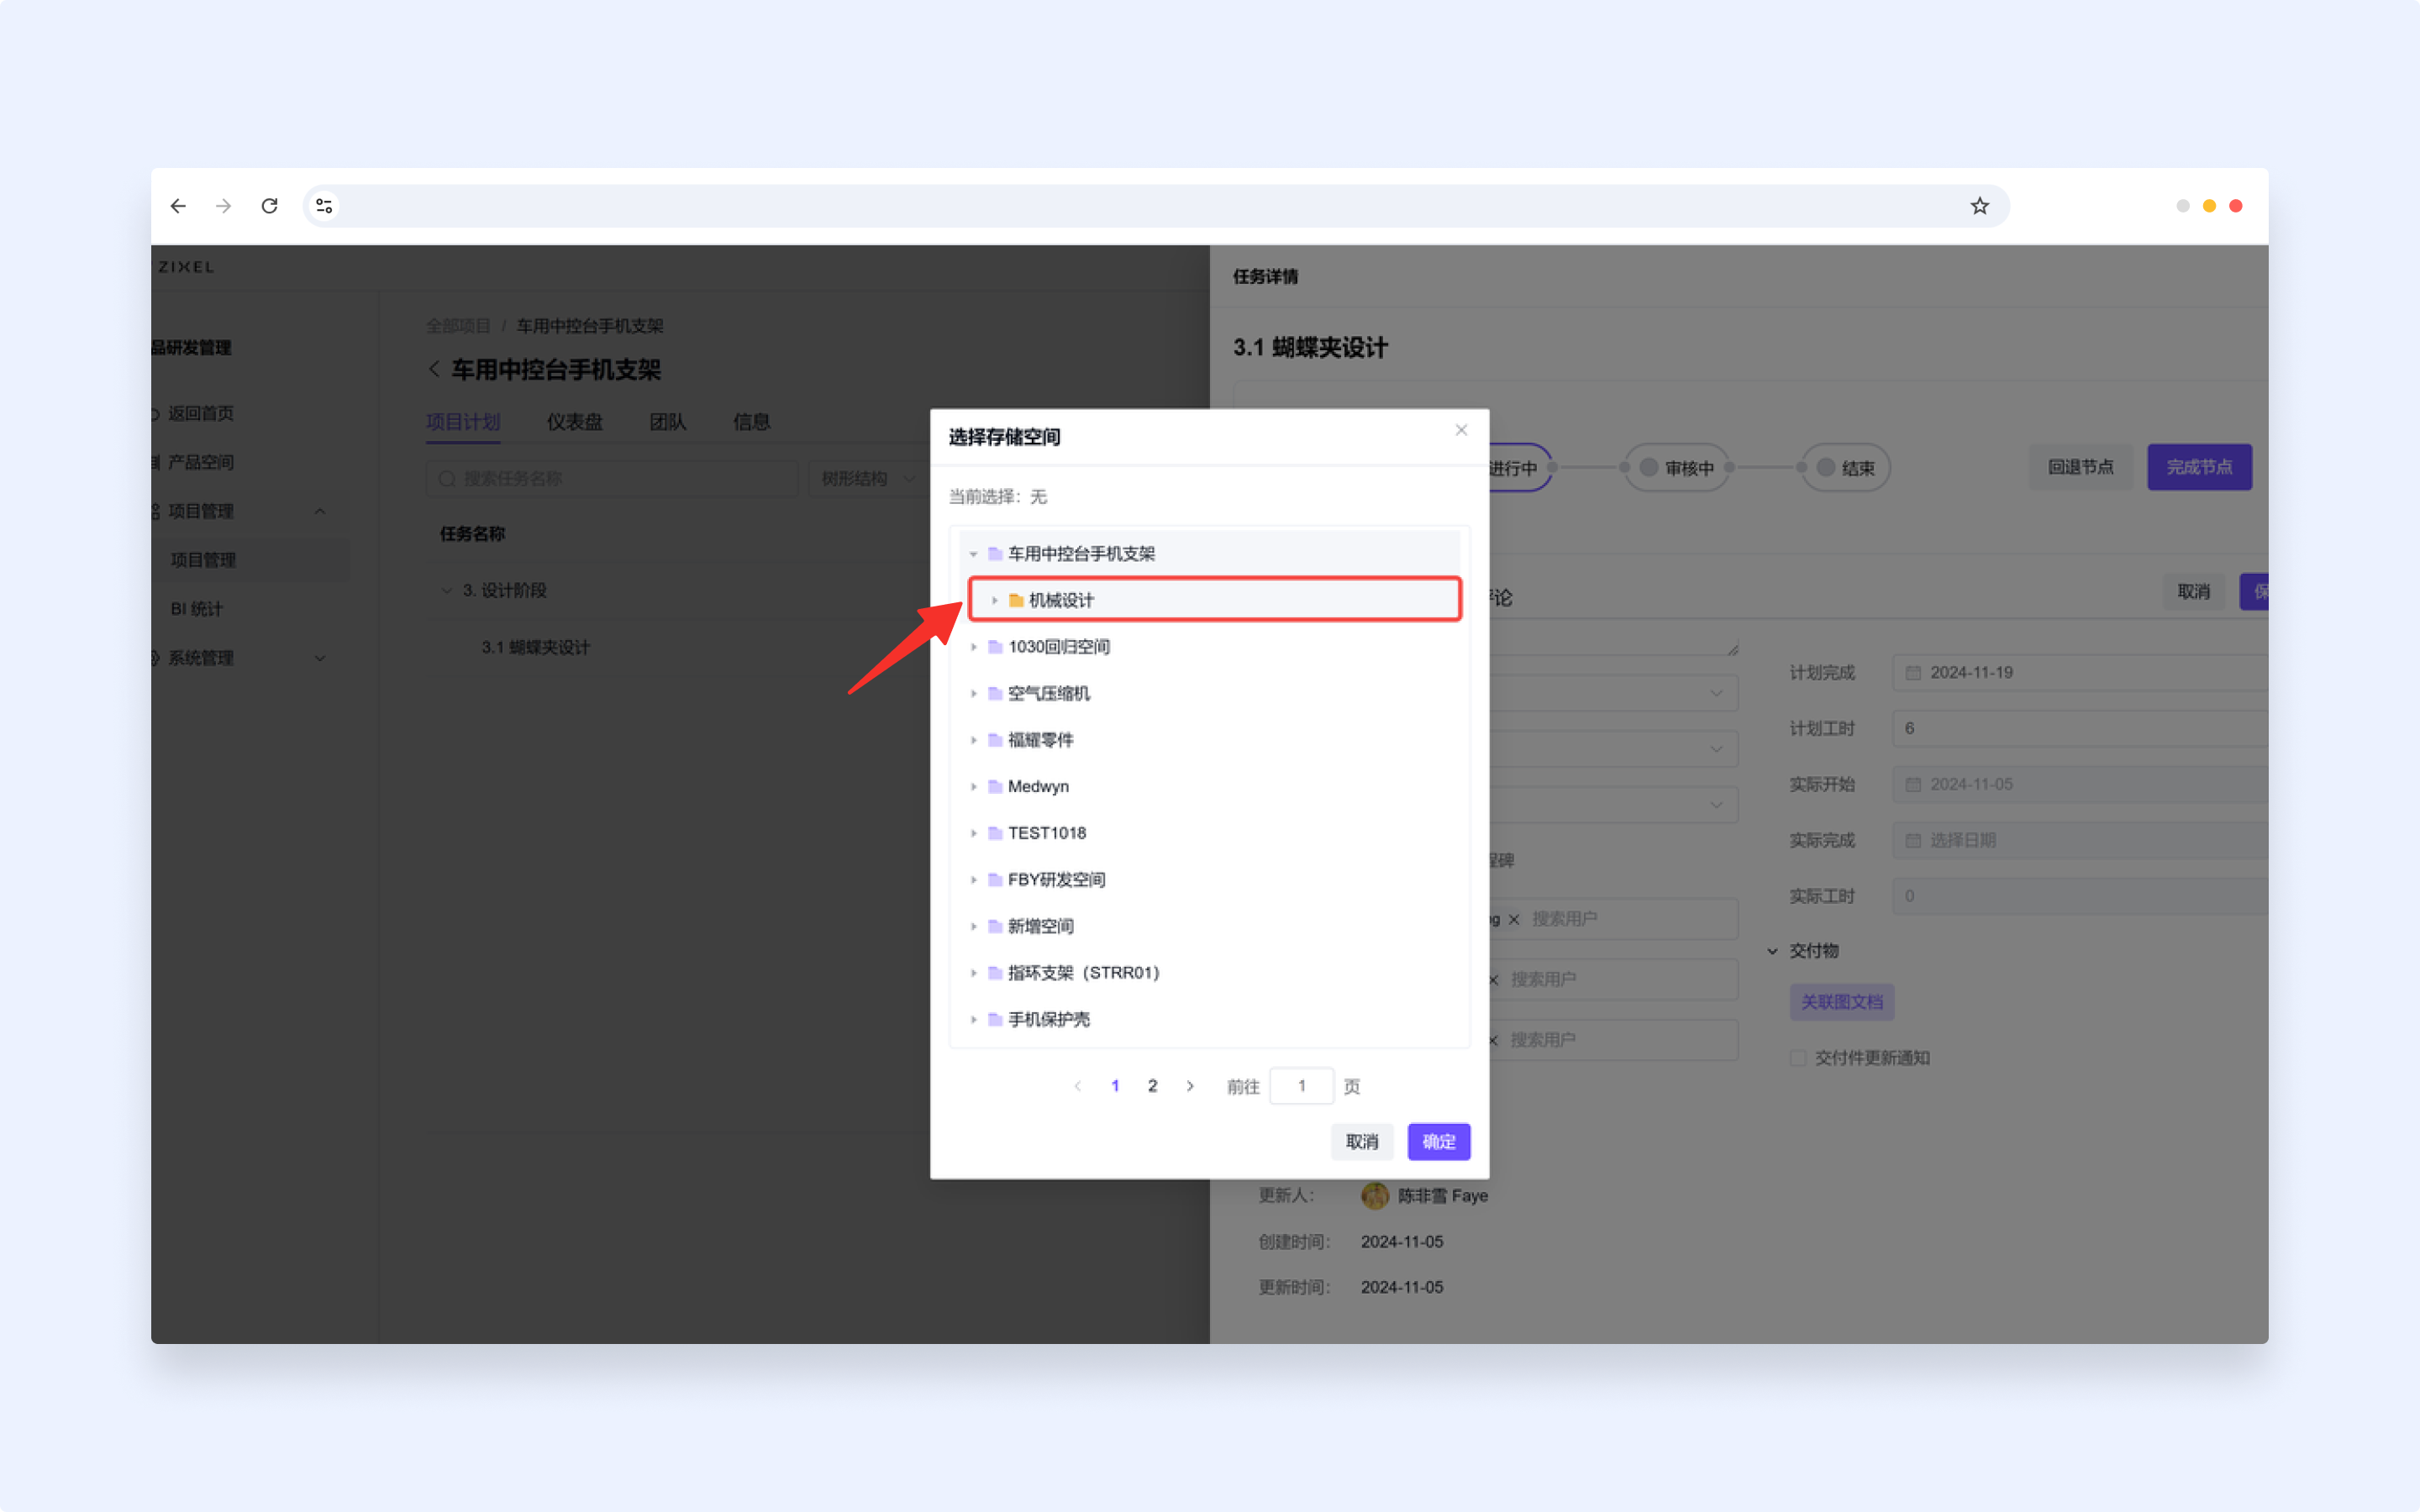Open BI 统计 in sidebar
Image resolution: width=2420 pixels, height=1512 pixels.
tap(197, 610)
